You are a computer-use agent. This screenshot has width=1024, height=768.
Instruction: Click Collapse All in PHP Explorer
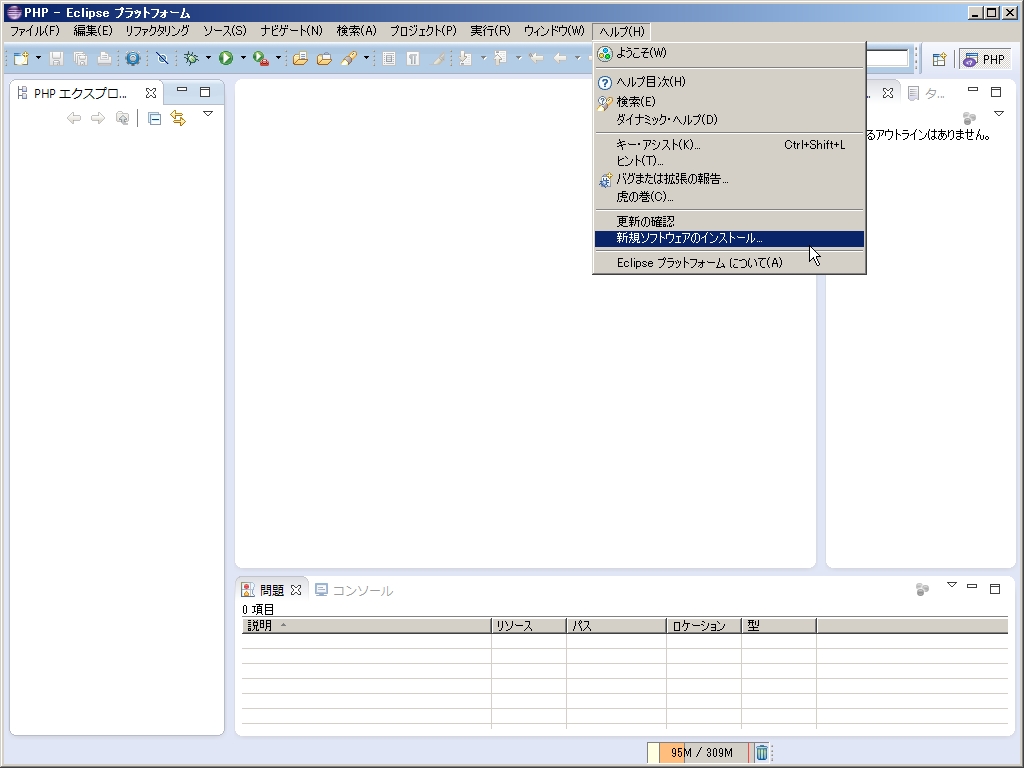coord(154,118)
